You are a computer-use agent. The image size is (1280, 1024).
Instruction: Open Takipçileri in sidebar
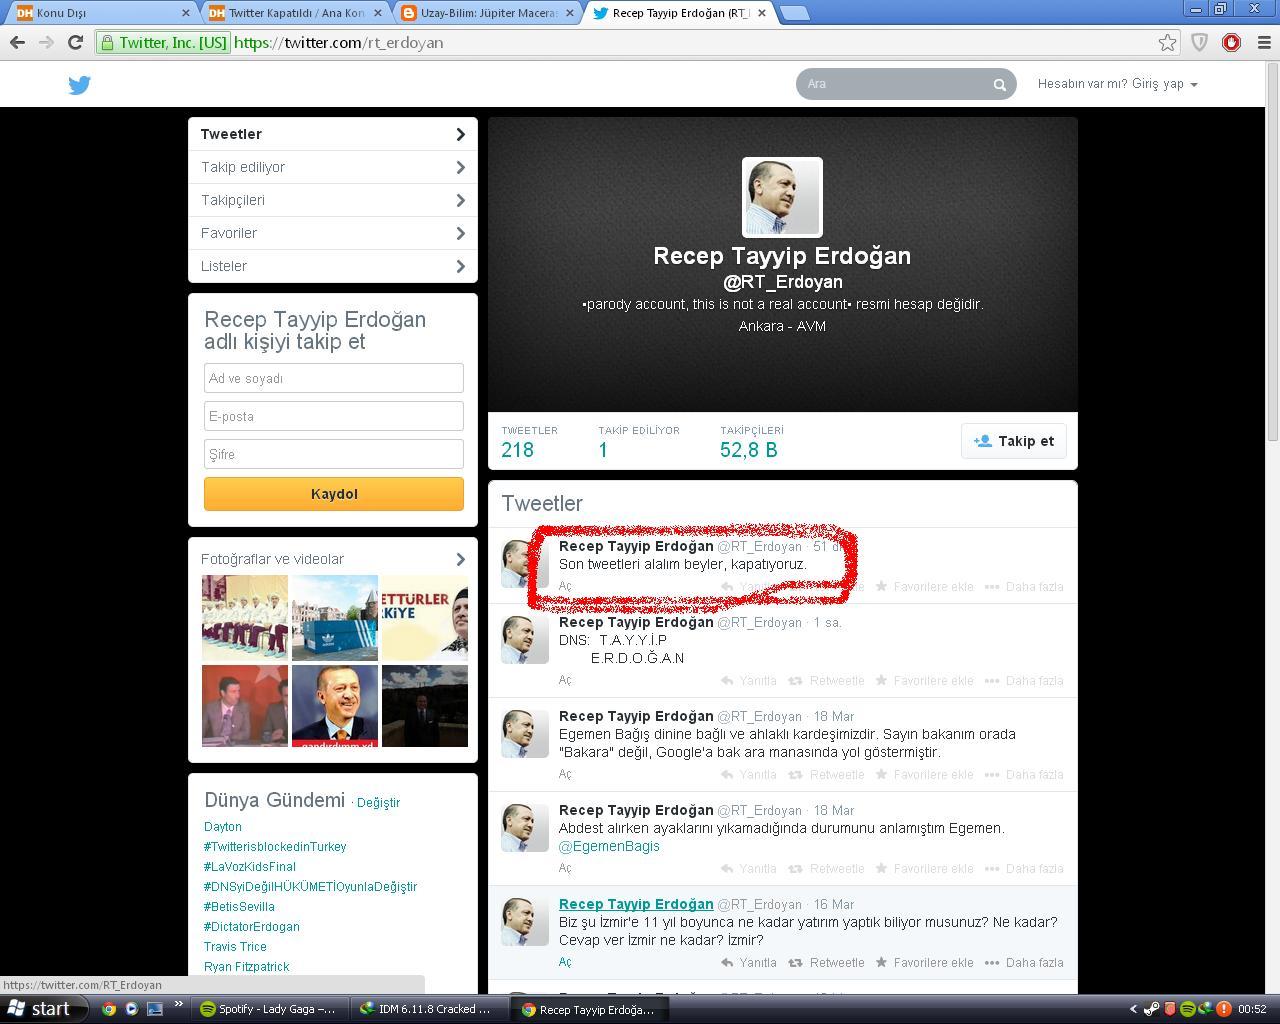[x=333, y=200]
